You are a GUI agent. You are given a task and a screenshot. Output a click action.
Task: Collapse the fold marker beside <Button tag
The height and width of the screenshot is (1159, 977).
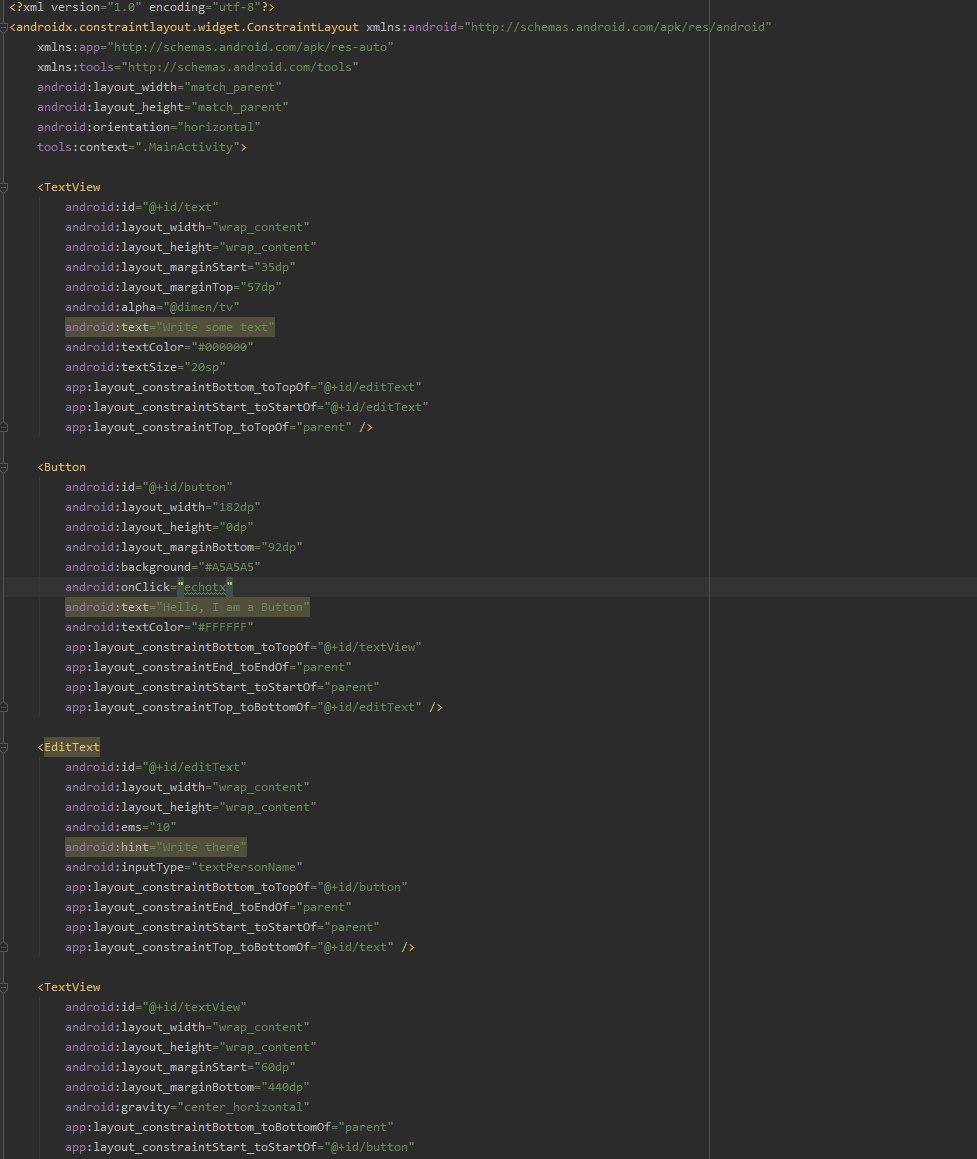(4, 467)
